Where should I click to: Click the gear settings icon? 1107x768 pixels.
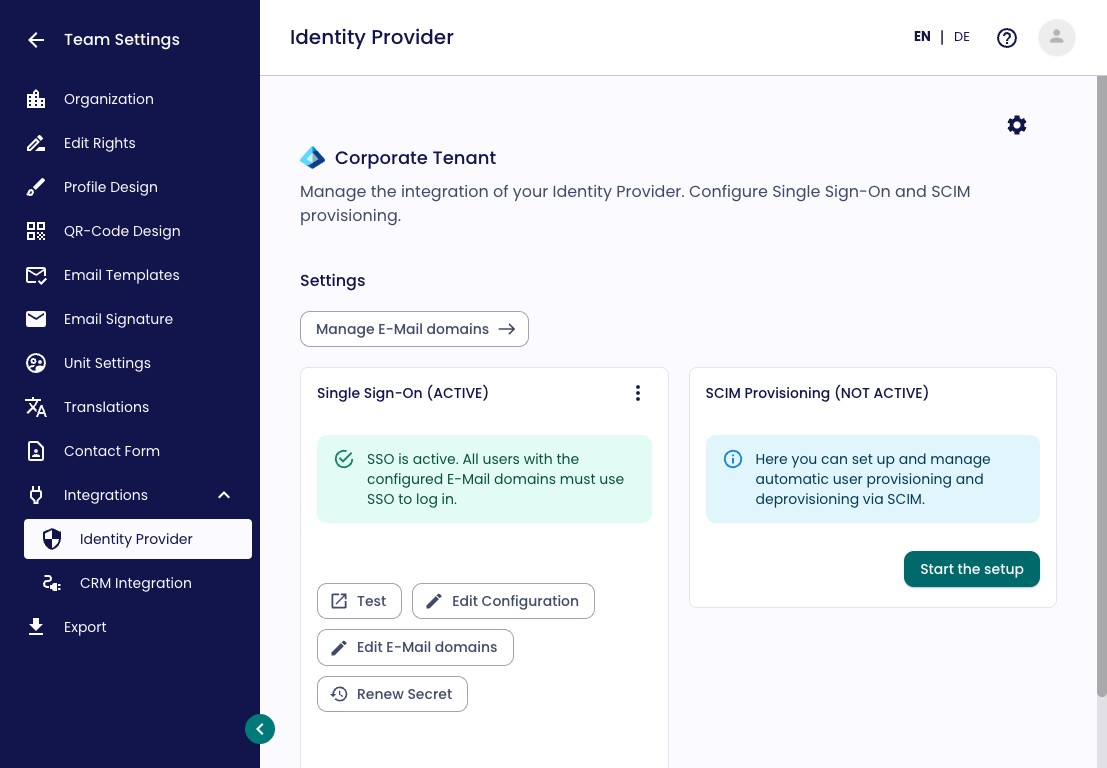(1017, 125)
